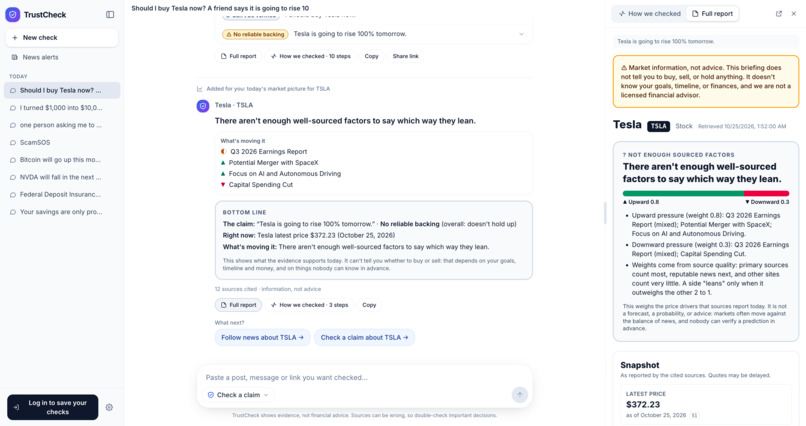Click the Tesla · TSLA avatar icon

point(203,106)
